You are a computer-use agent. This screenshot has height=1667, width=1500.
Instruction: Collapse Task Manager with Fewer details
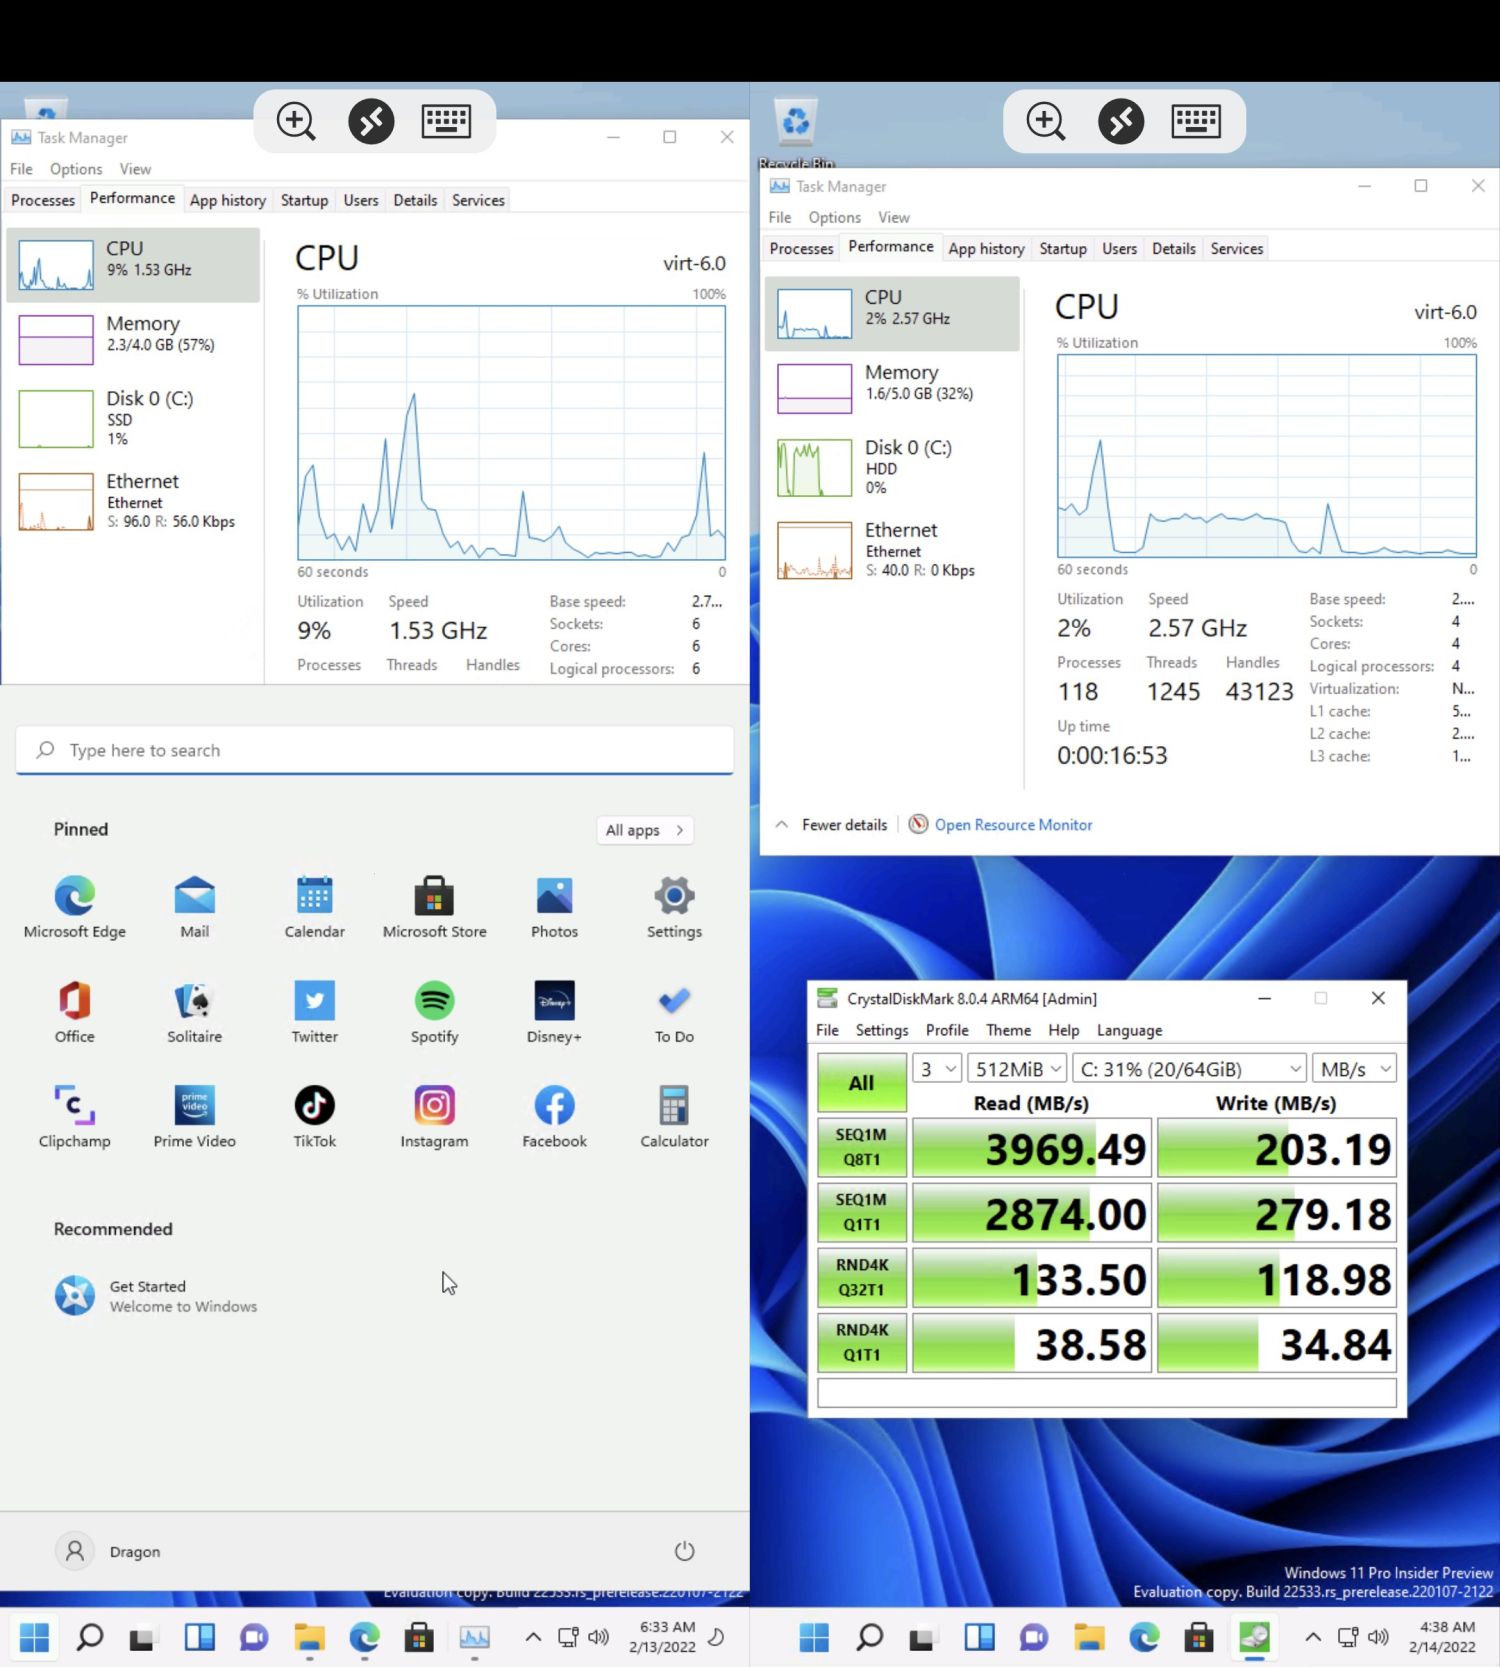pos(832,825)
